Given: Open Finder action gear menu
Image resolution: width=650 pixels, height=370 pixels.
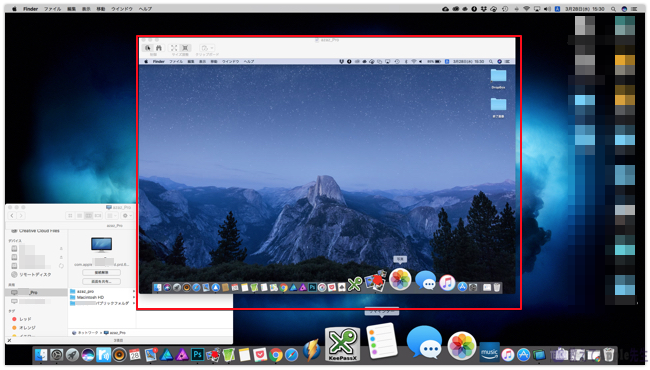Looking at the screenshot, I should [x=126, y=215].
